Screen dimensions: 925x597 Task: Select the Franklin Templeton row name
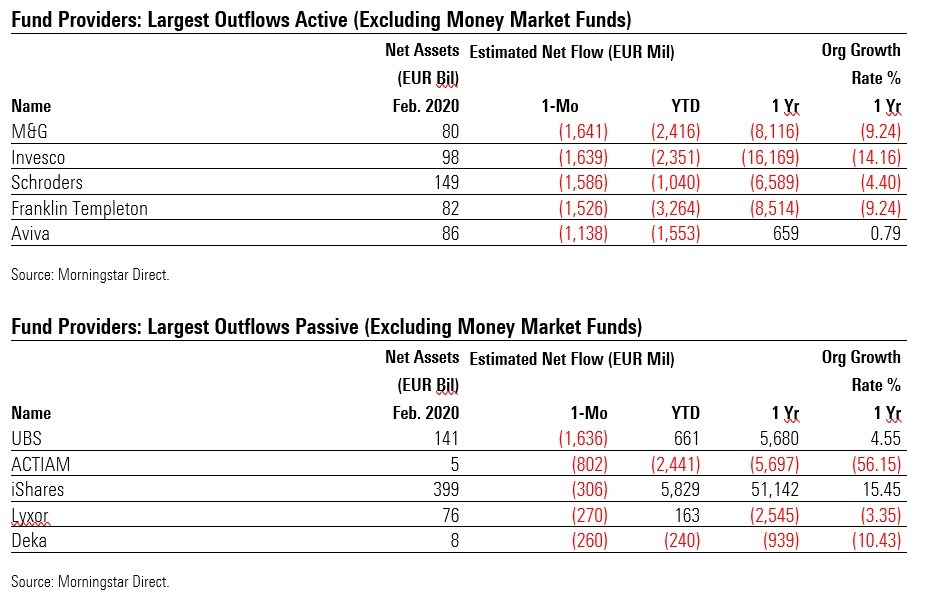click(79, 209)
